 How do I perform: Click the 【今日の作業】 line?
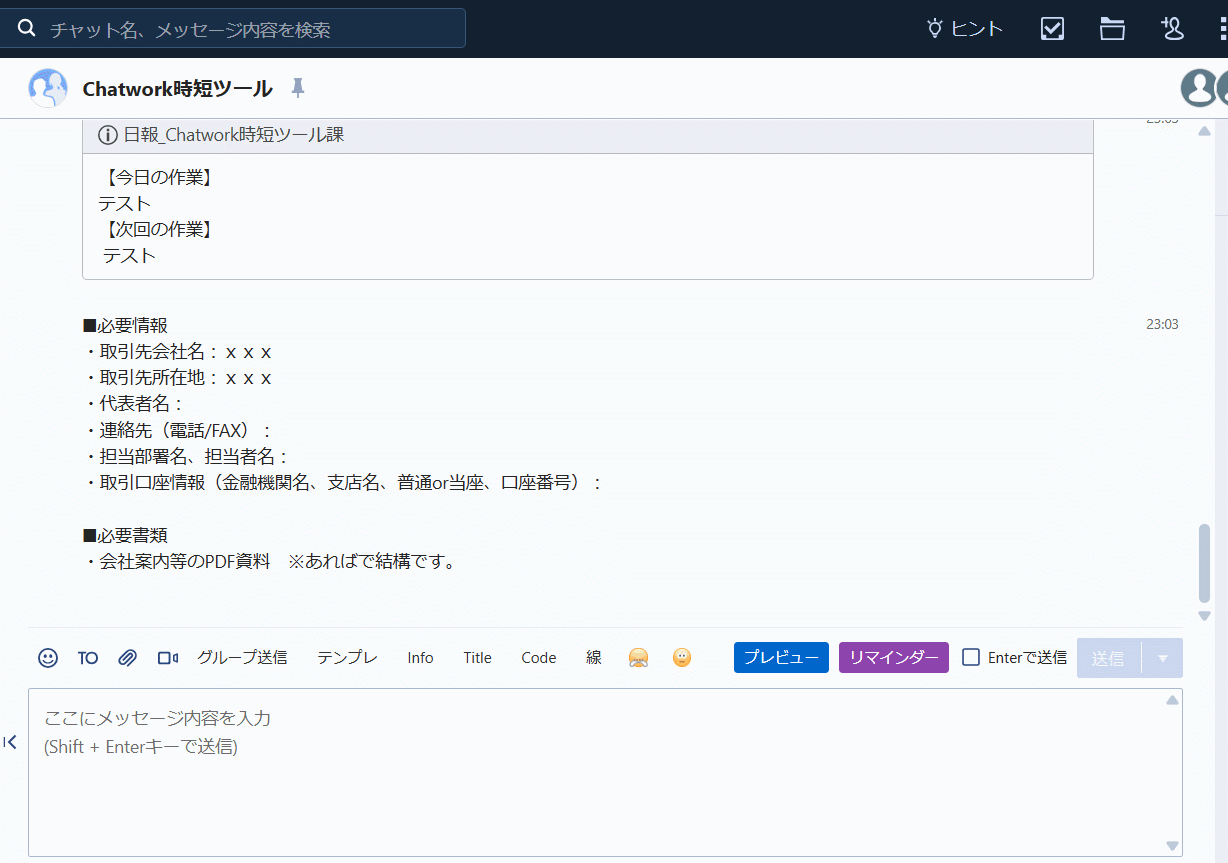point(158,178)
